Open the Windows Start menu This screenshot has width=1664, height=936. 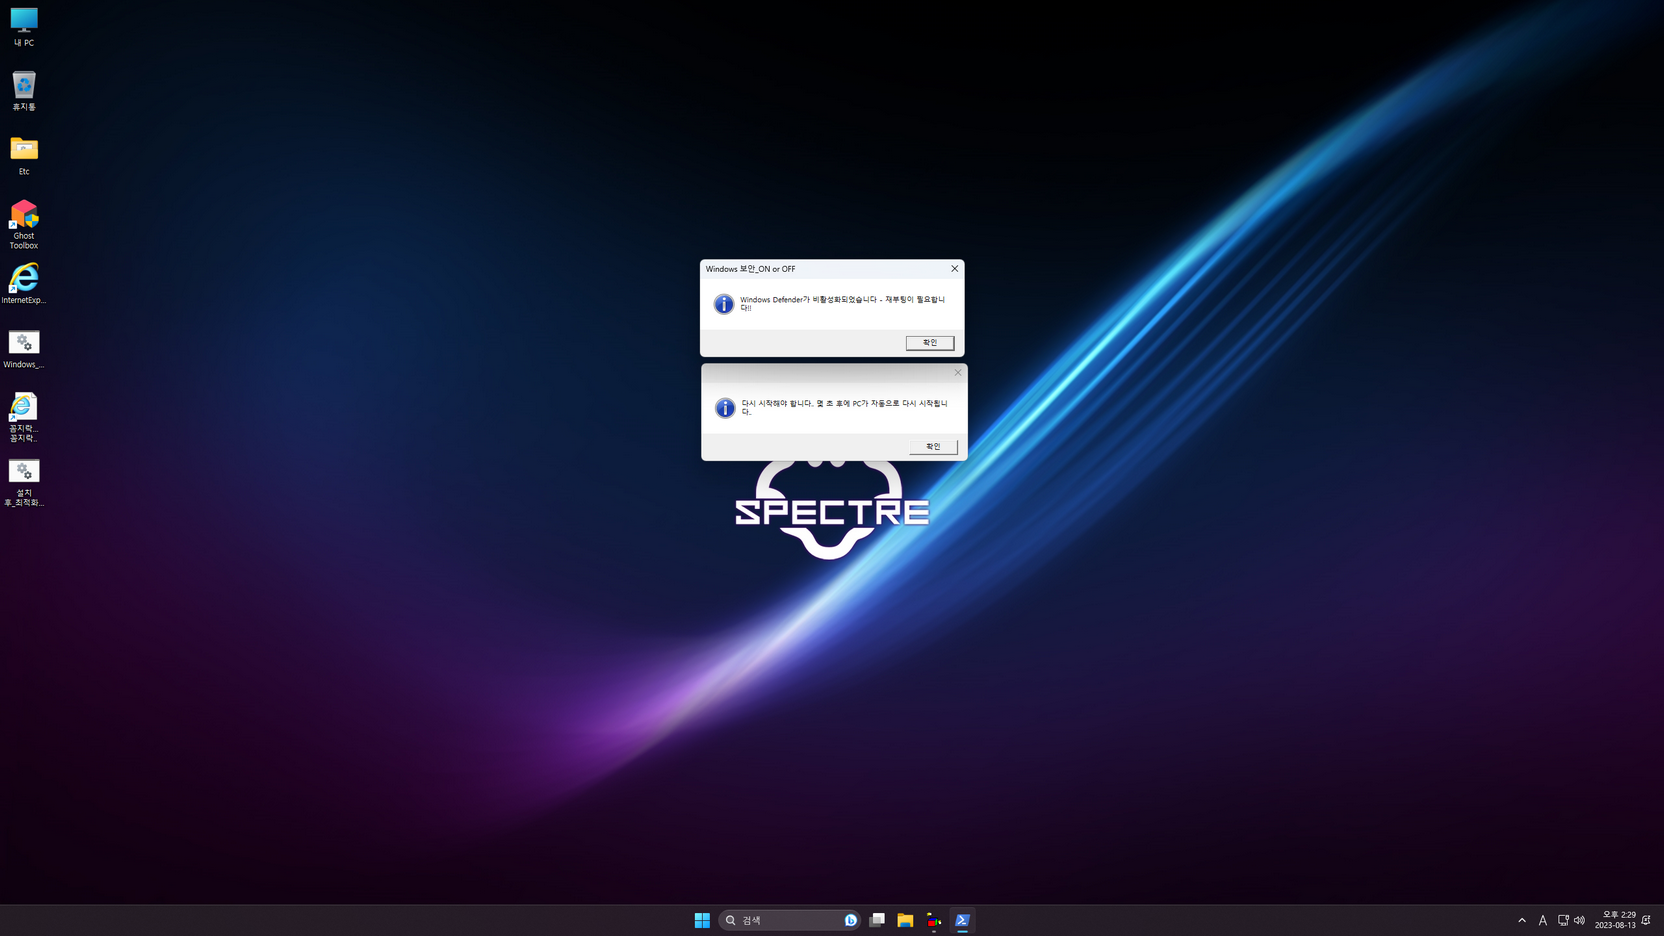(x=702, y=920)
